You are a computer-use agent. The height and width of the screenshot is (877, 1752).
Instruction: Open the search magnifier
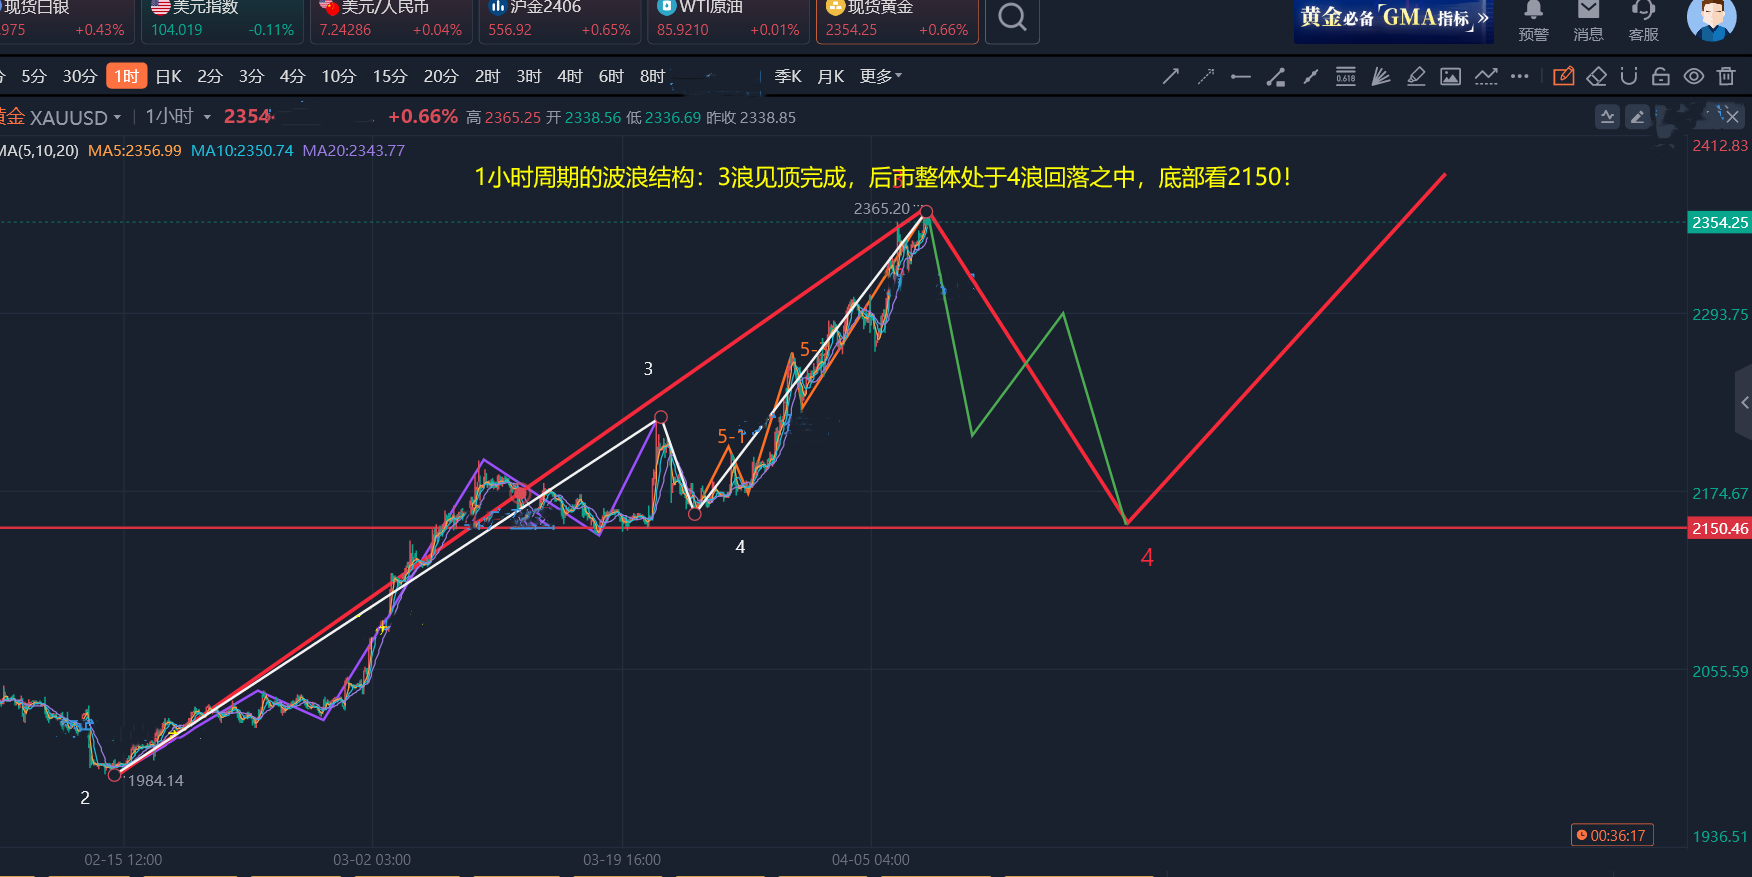(x=1012, y=18)
